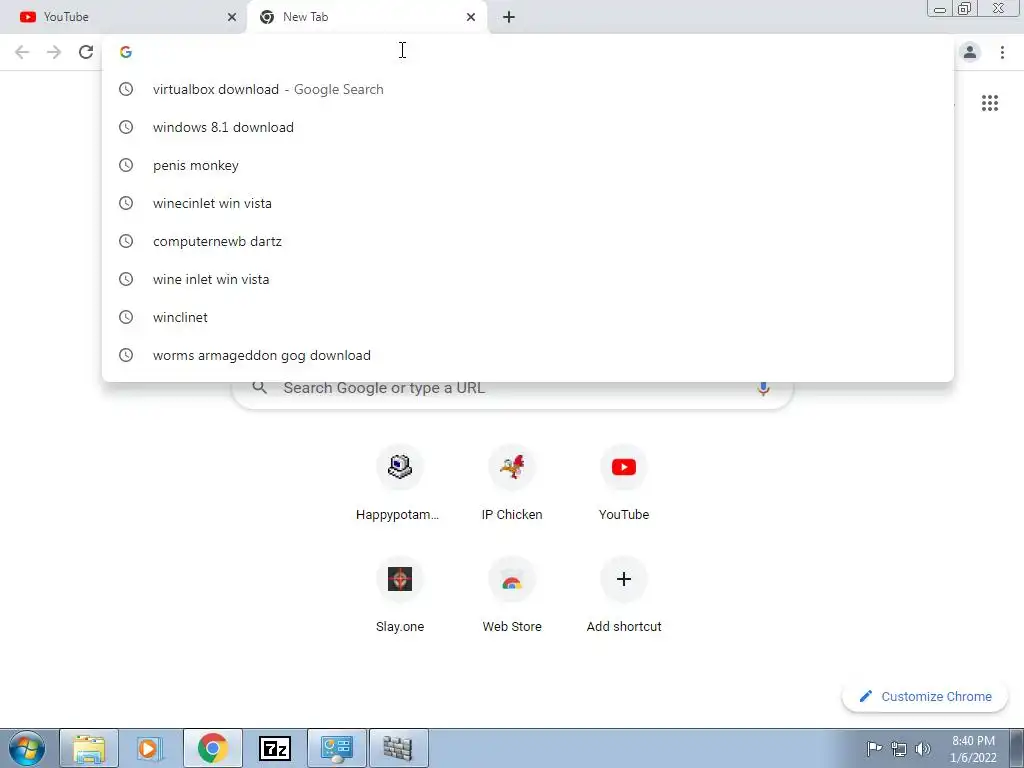Click the Add shortcut plus tile

click(x=624, y=596)
